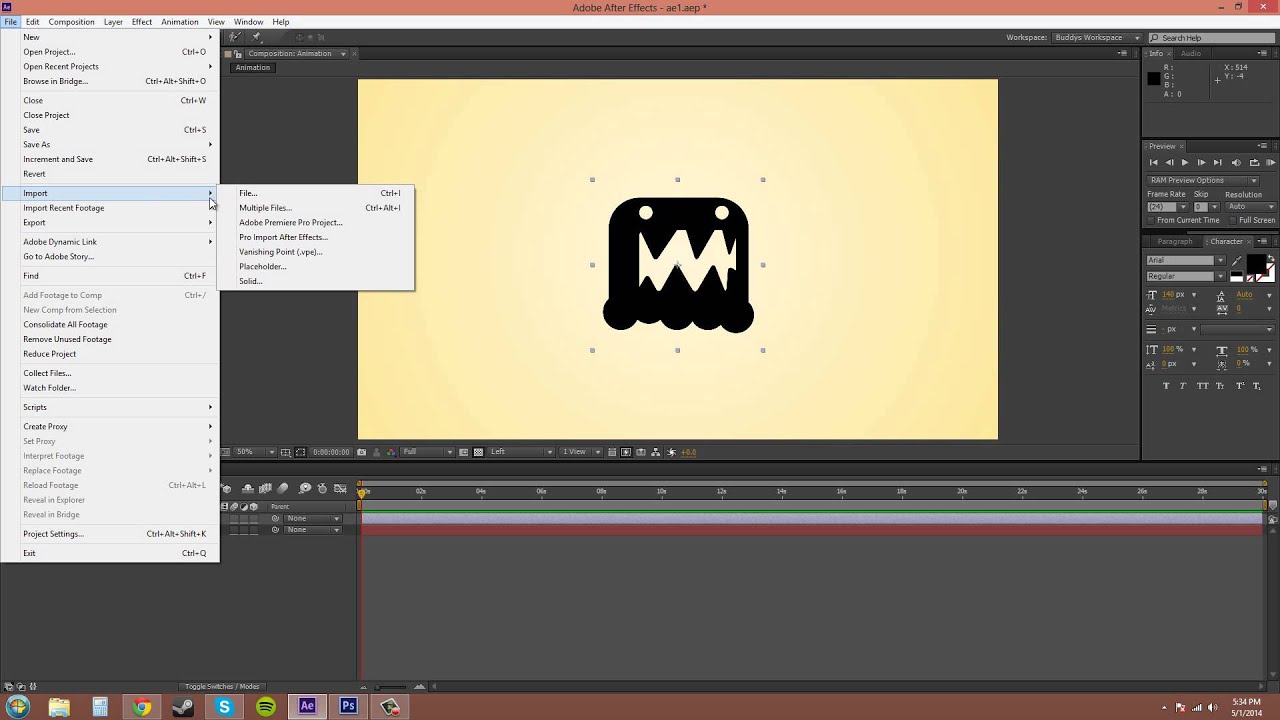Image resolution: width=1280 pixels, height=720 pixels.
Task: Click the Search Help input field
Action: 1211,38
